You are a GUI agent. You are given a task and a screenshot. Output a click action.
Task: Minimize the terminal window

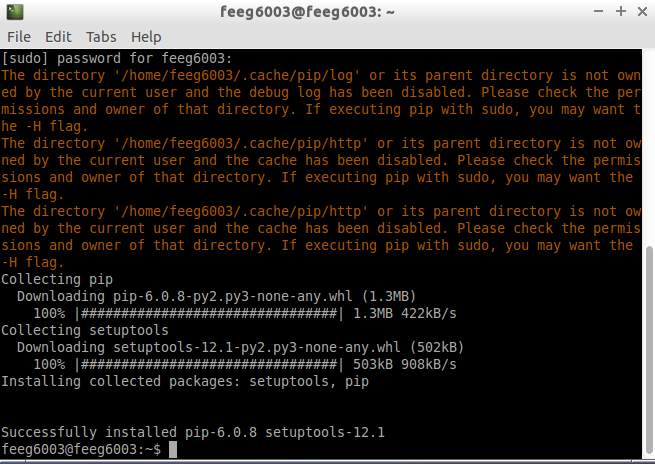tap(598, 11)
